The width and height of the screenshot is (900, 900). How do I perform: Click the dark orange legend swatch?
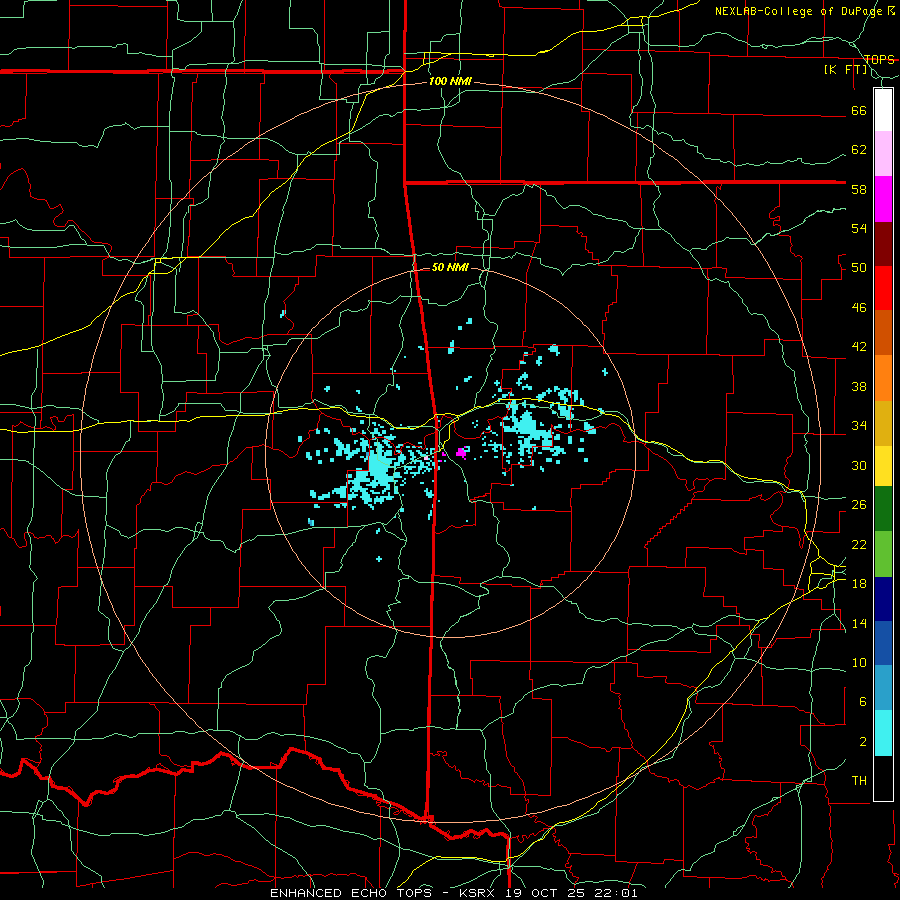[883, 333]
